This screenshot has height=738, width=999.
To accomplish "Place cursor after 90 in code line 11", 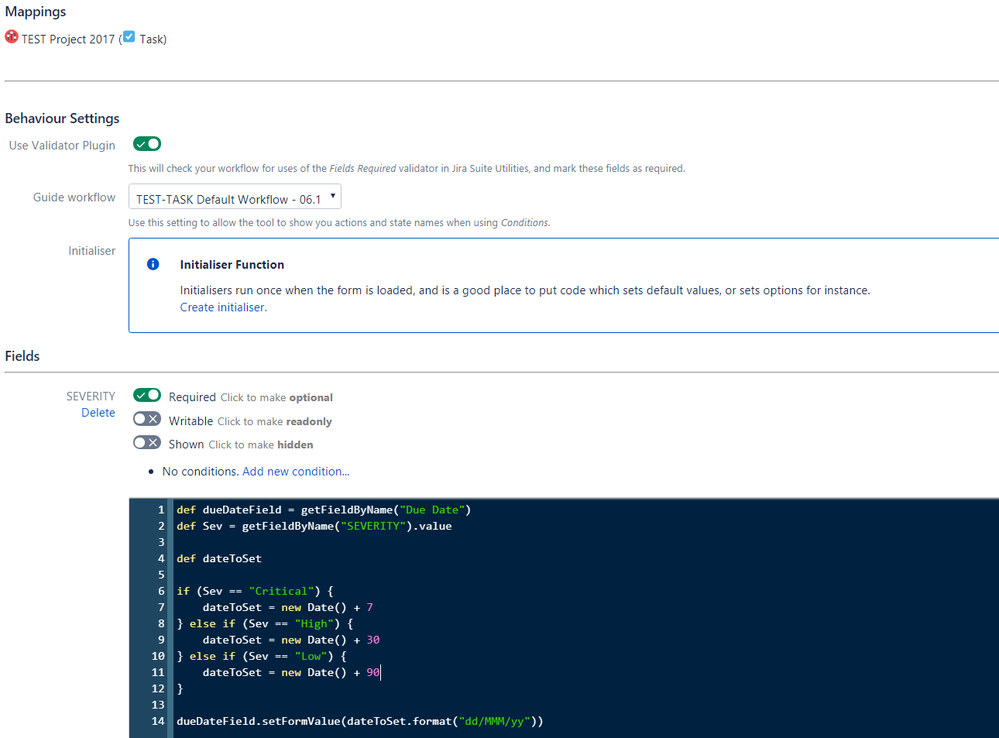I will pyautogui.click(x=380, y=672).
